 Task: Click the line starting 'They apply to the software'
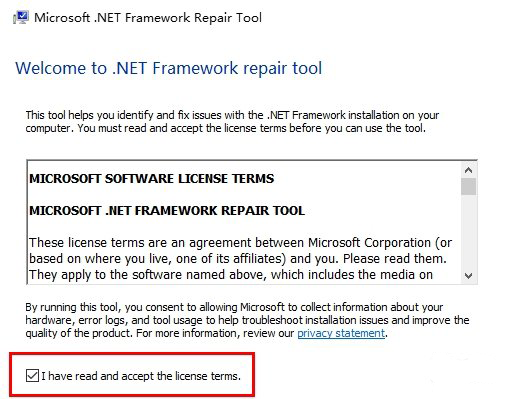tap(231, 275)
